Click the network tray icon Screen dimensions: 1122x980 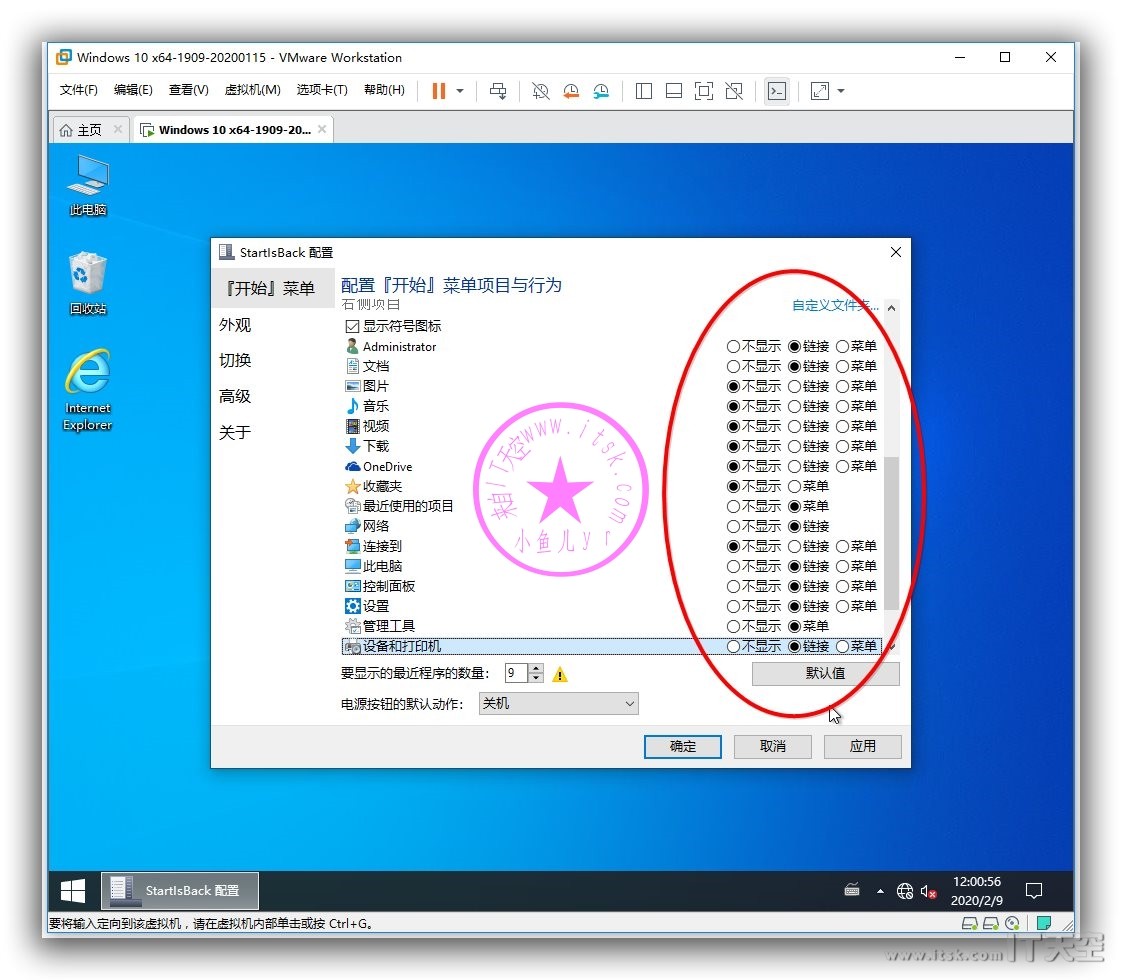[904, 891]
